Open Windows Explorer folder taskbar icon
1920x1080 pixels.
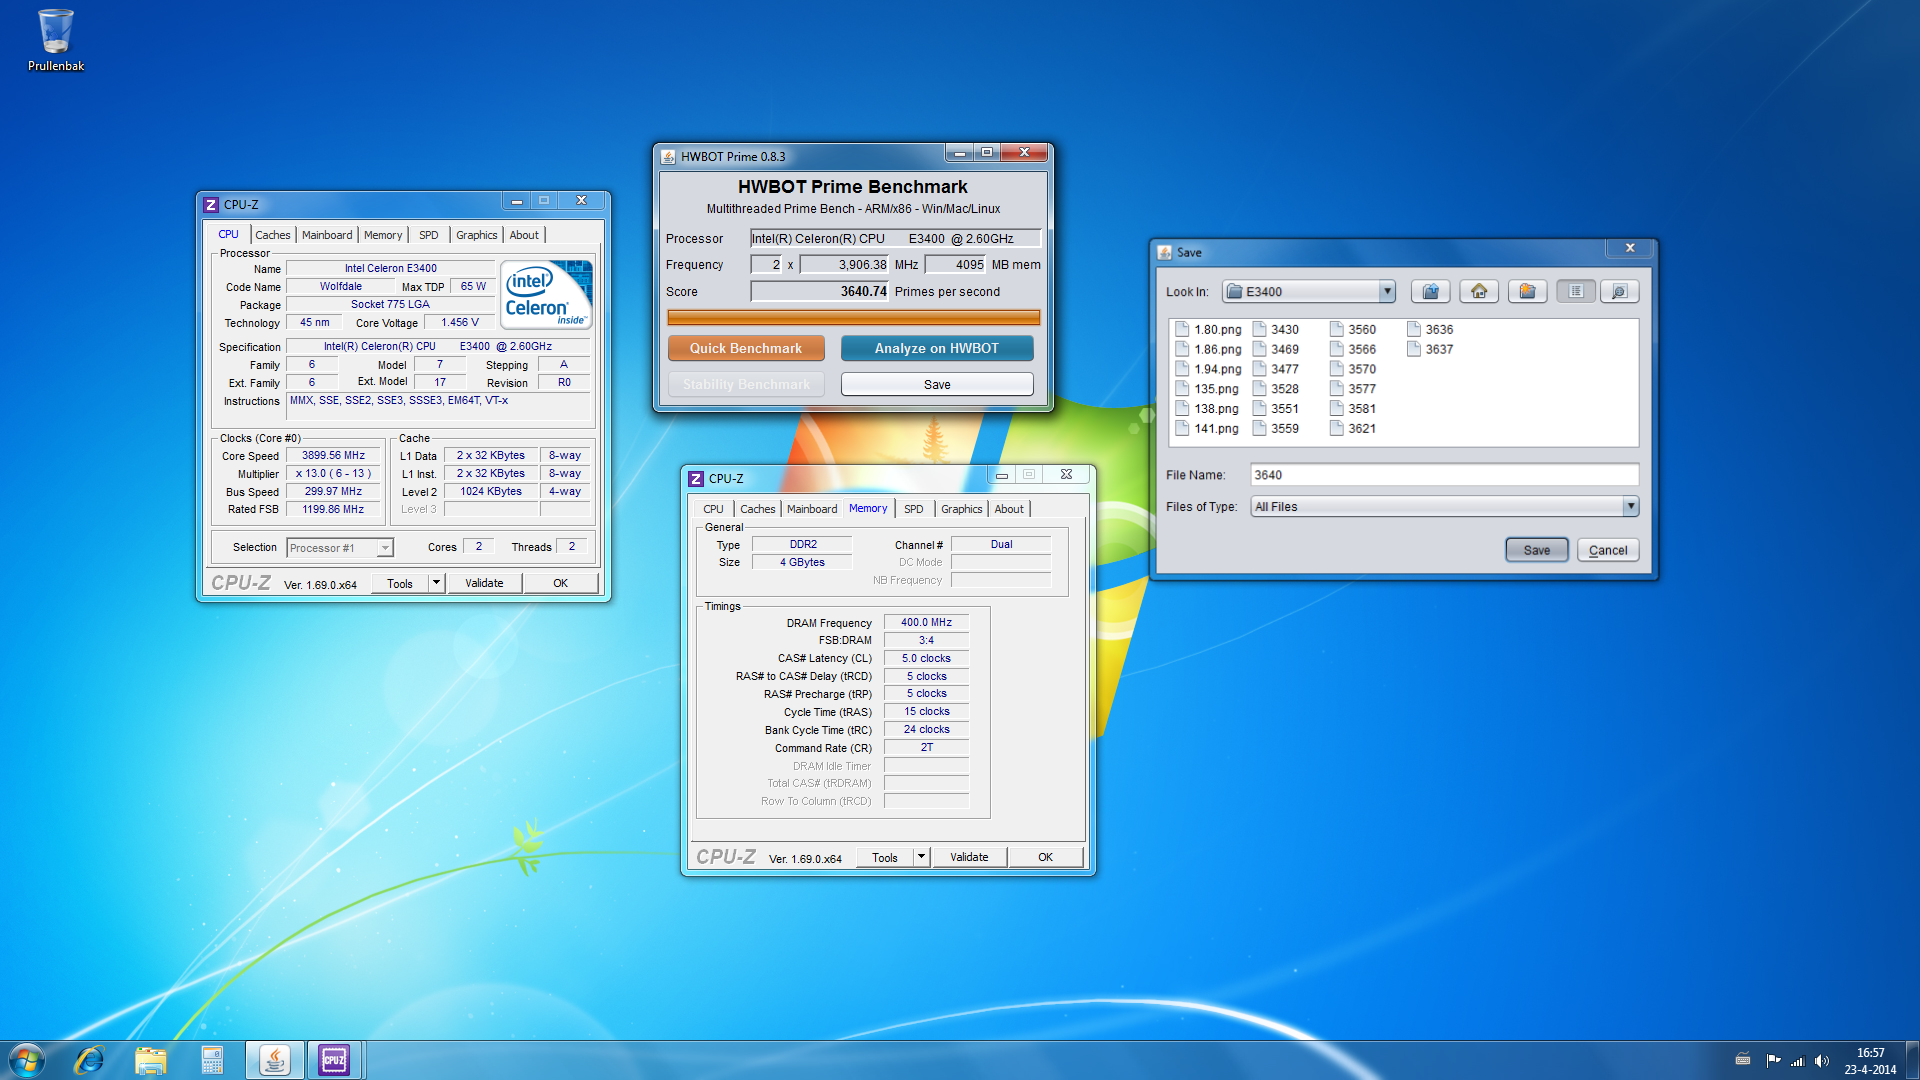150,1060
